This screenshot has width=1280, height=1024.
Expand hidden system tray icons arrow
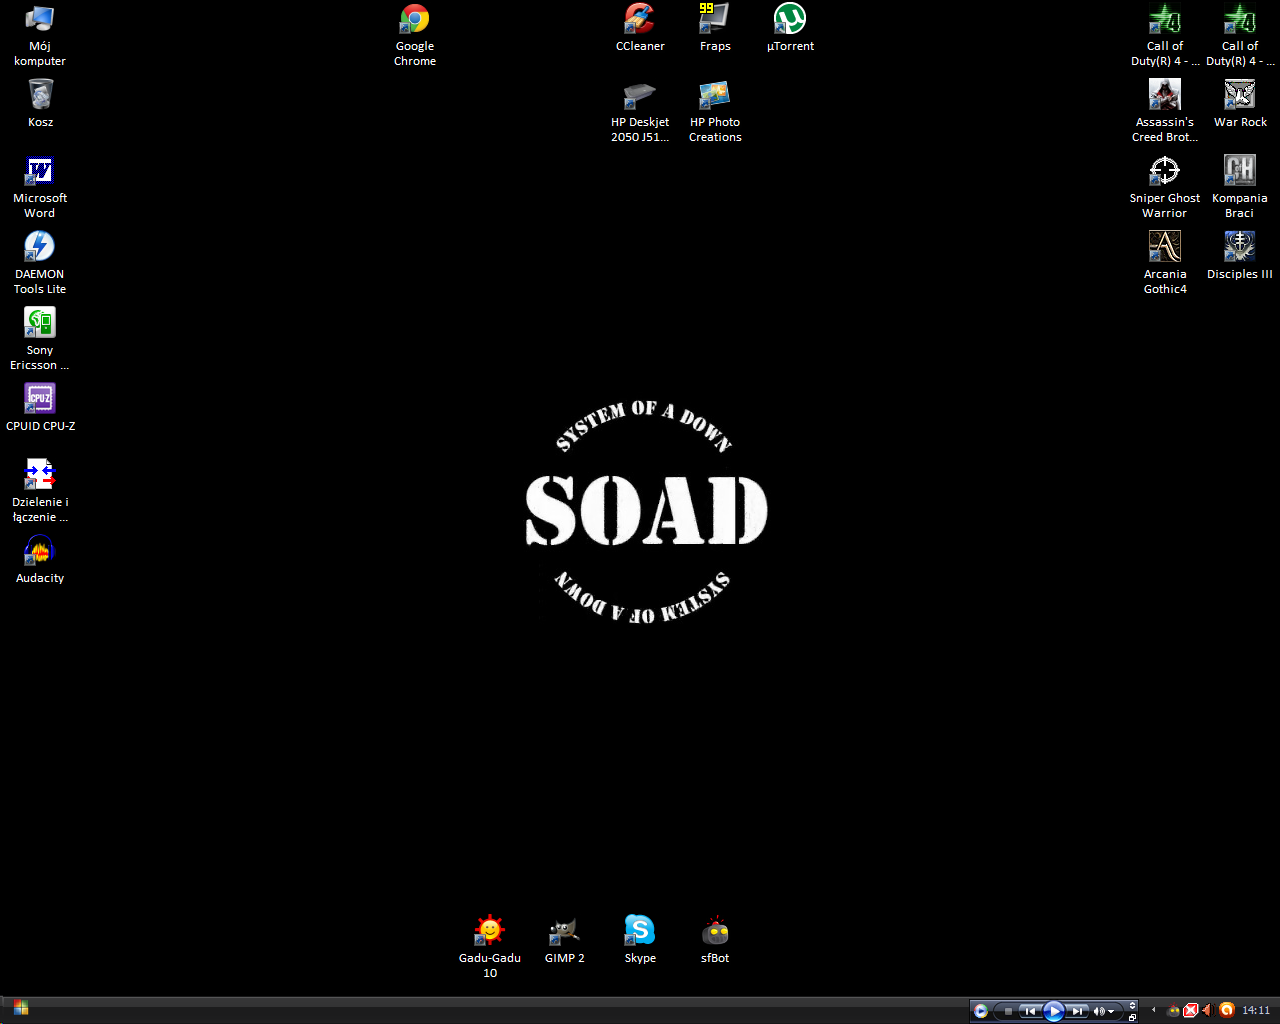pos(1153,1010)
